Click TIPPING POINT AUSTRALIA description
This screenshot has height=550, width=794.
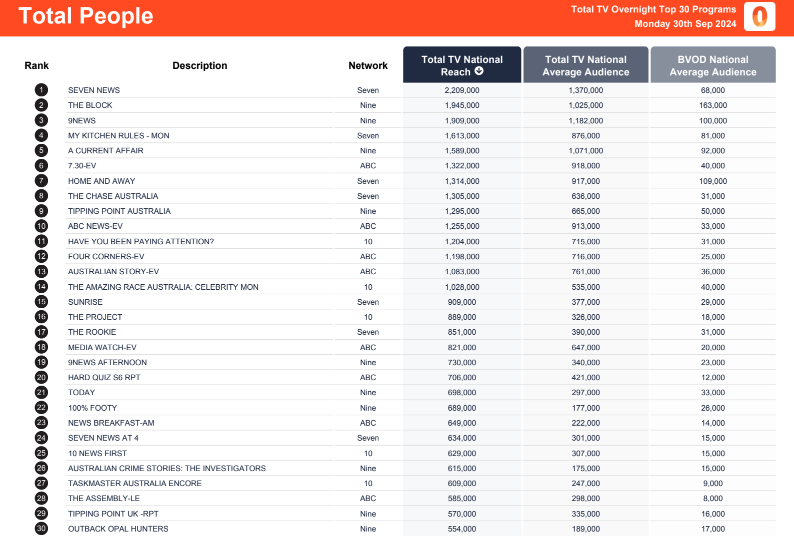119,211
